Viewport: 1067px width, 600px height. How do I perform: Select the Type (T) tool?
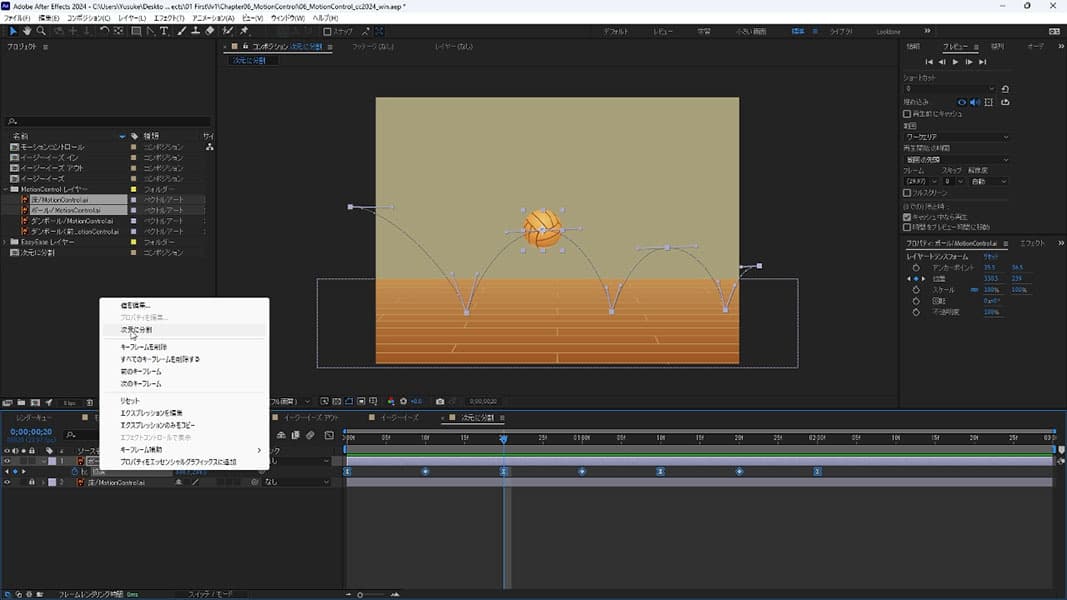point(164,31)
